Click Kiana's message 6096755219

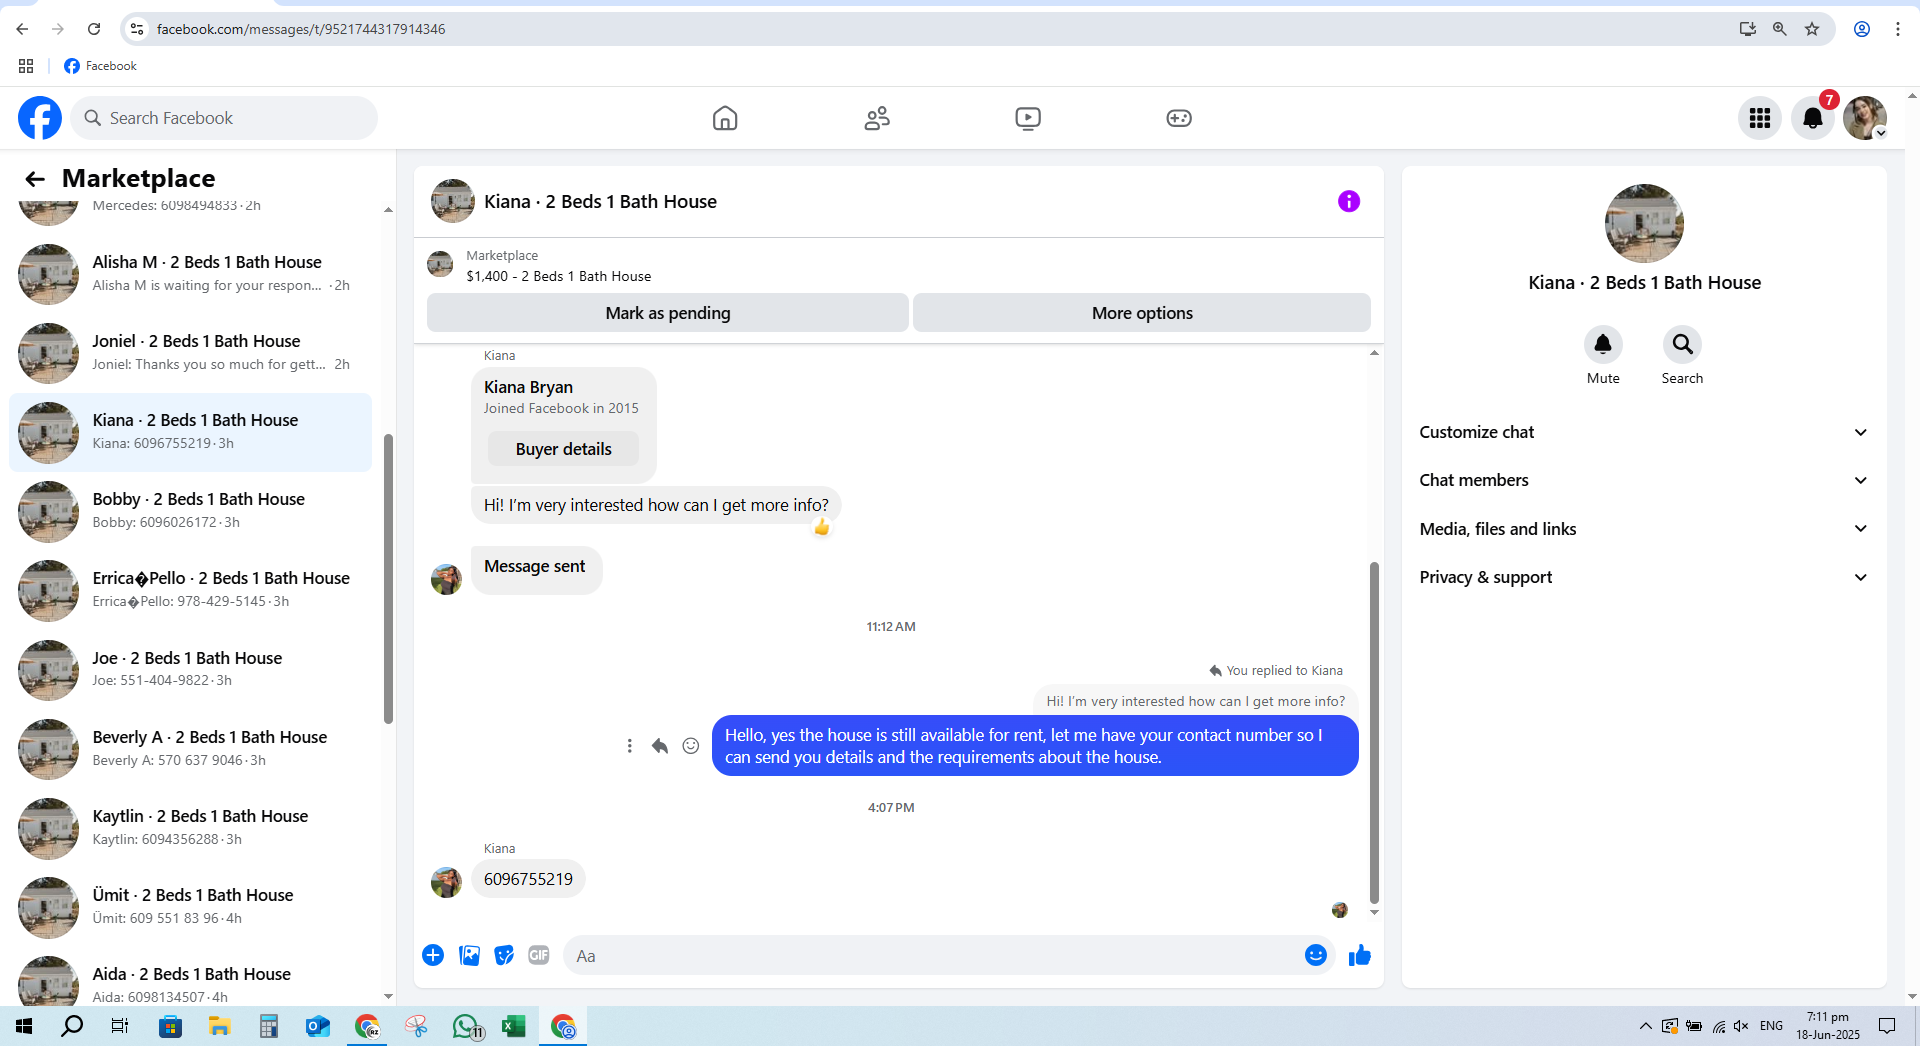click(x=528, y=879)
